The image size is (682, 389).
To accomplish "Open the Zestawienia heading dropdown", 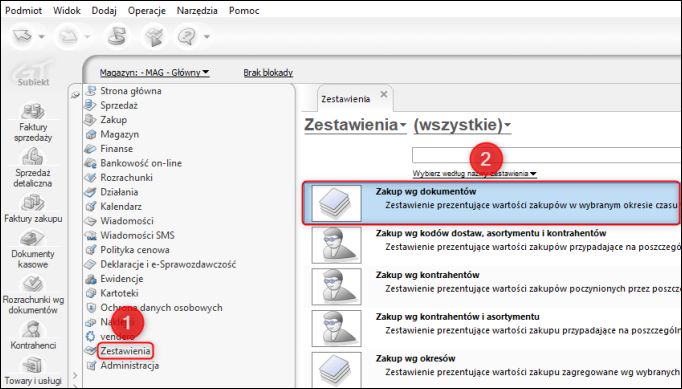I will point(355,125).
